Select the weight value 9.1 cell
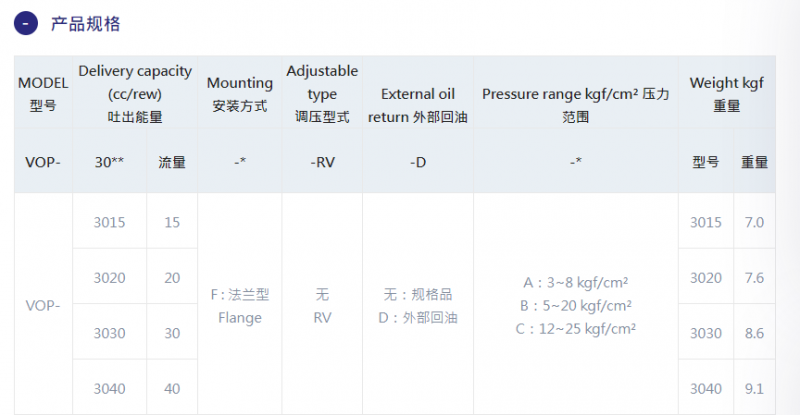800x415 pixels. point(754,388)
